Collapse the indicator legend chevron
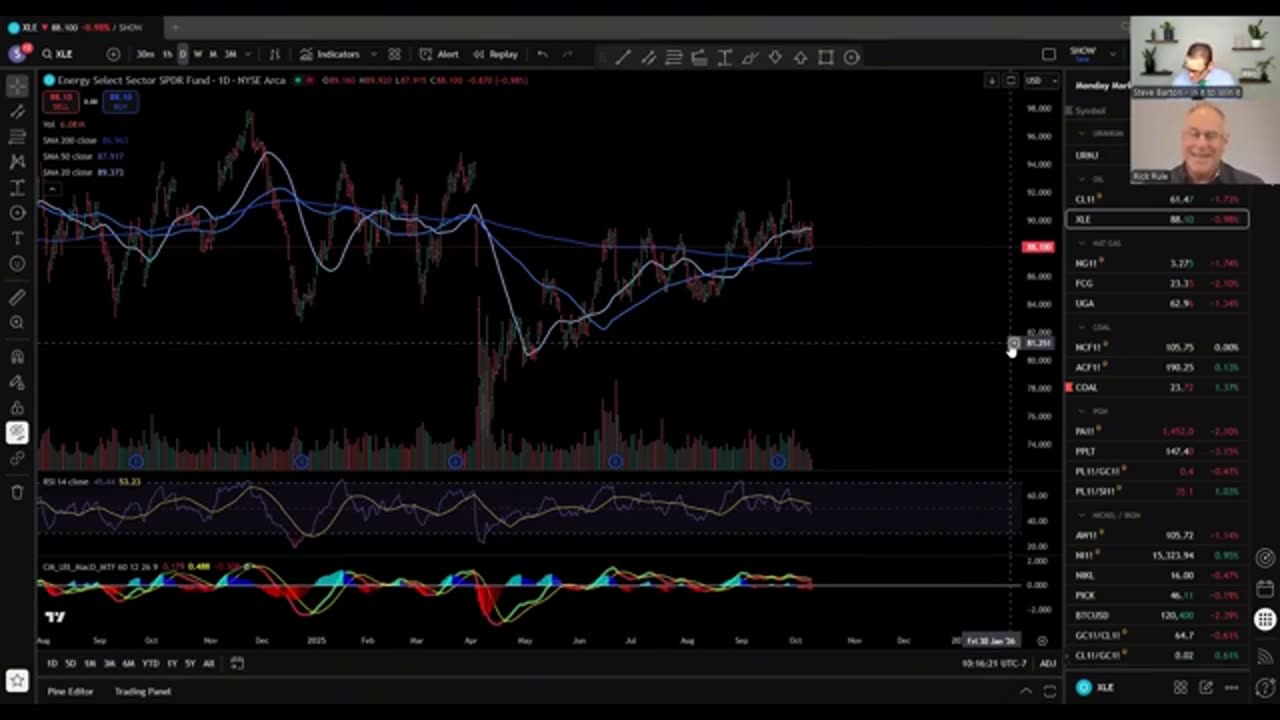 tap(52, 188)
